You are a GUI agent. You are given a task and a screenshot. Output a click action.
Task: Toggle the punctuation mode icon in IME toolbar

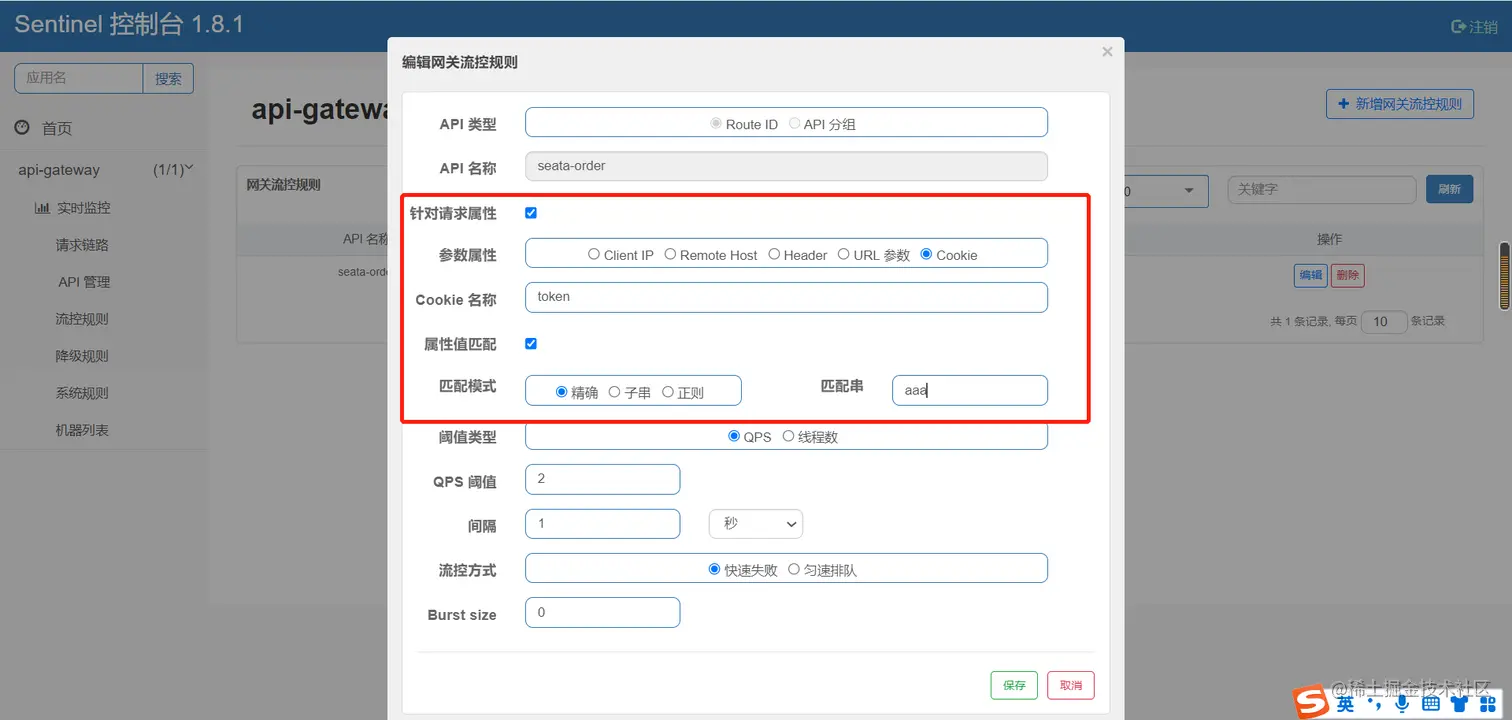1375,706
